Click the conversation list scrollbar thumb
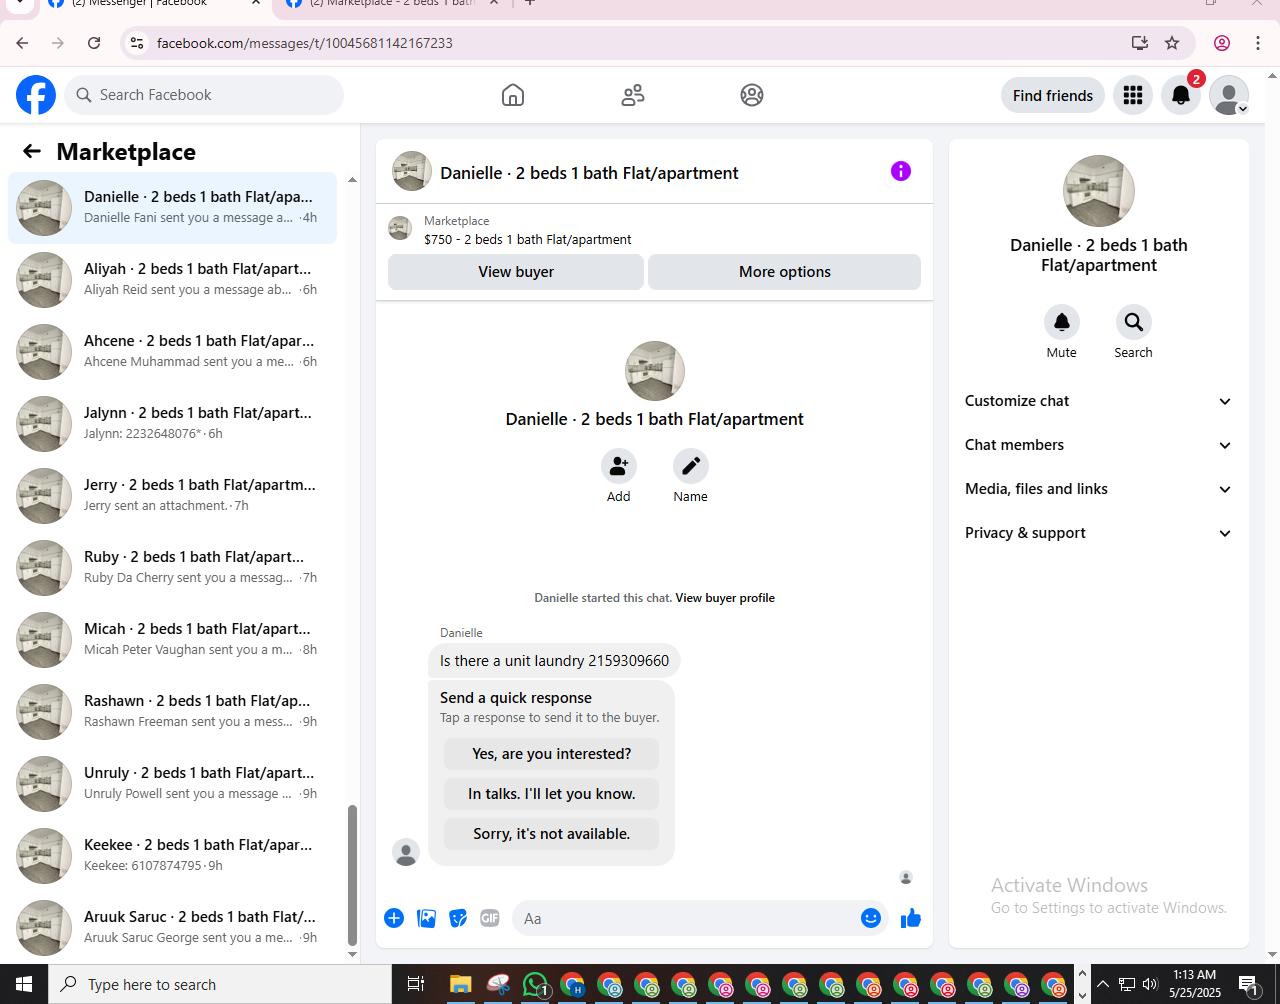This screenshot has width=1280, height=1004. (352, 875)
